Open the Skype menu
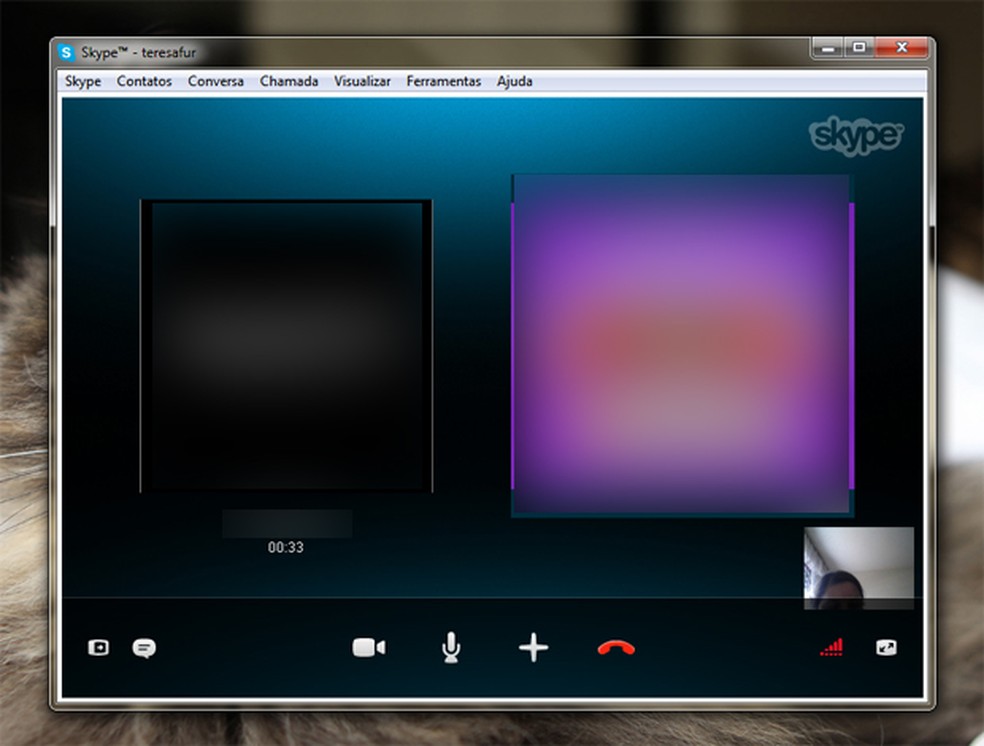This screenshot has width=984, height=746. (83, 82)
